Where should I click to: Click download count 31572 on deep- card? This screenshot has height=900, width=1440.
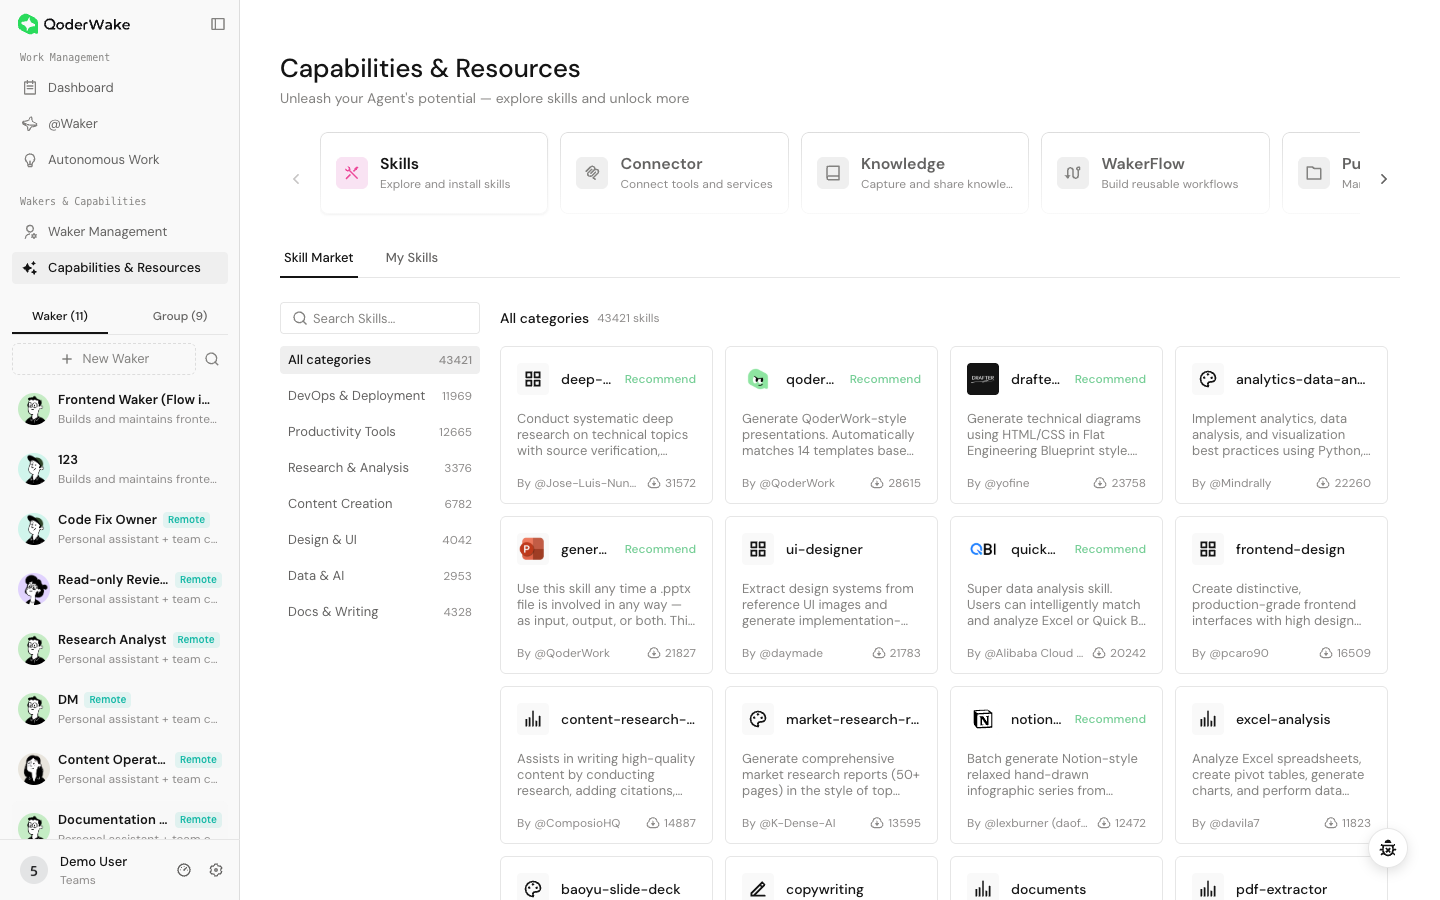672,483
